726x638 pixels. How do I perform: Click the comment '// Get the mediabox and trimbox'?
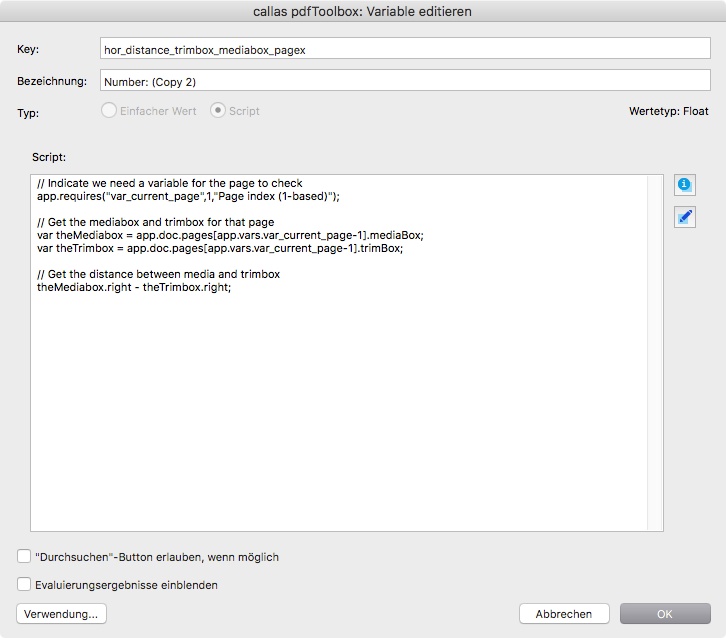(x=156, y=222)
